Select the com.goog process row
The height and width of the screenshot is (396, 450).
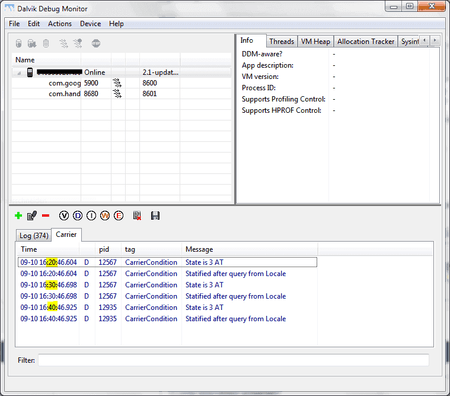[122, 83]
